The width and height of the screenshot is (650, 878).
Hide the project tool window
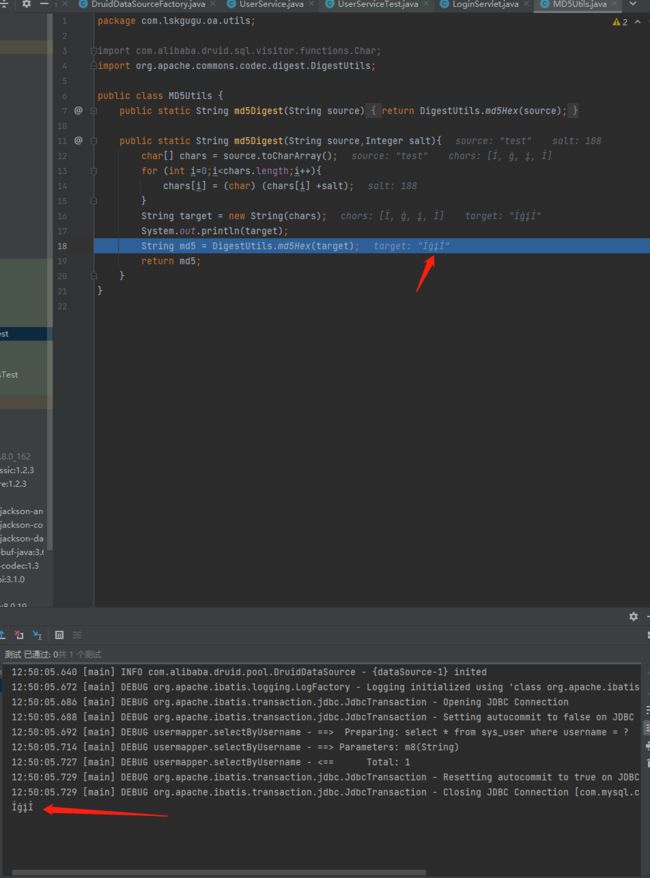click(x=44, y=4)
